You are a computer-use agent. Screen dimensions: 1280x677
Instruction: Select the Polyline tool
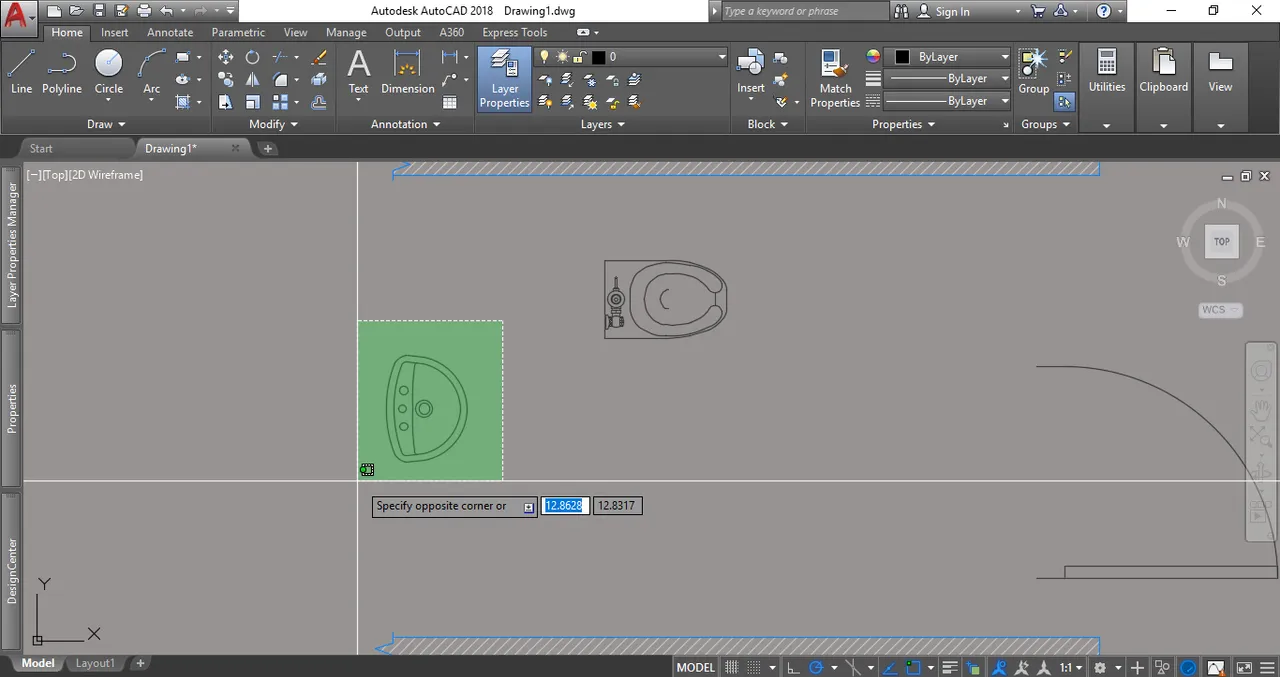pos(62,73)
